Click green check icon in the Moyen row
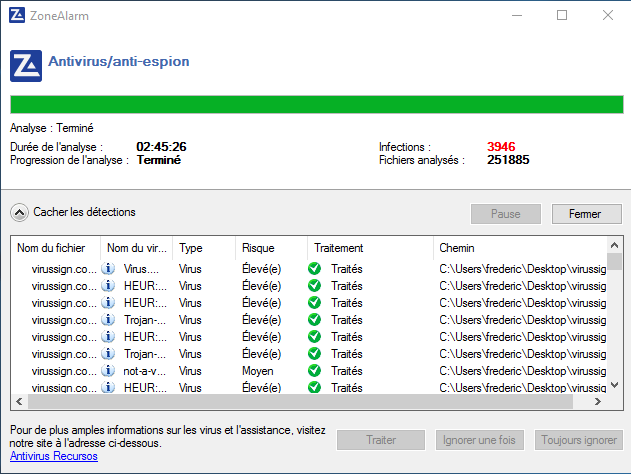 point(314,370)
